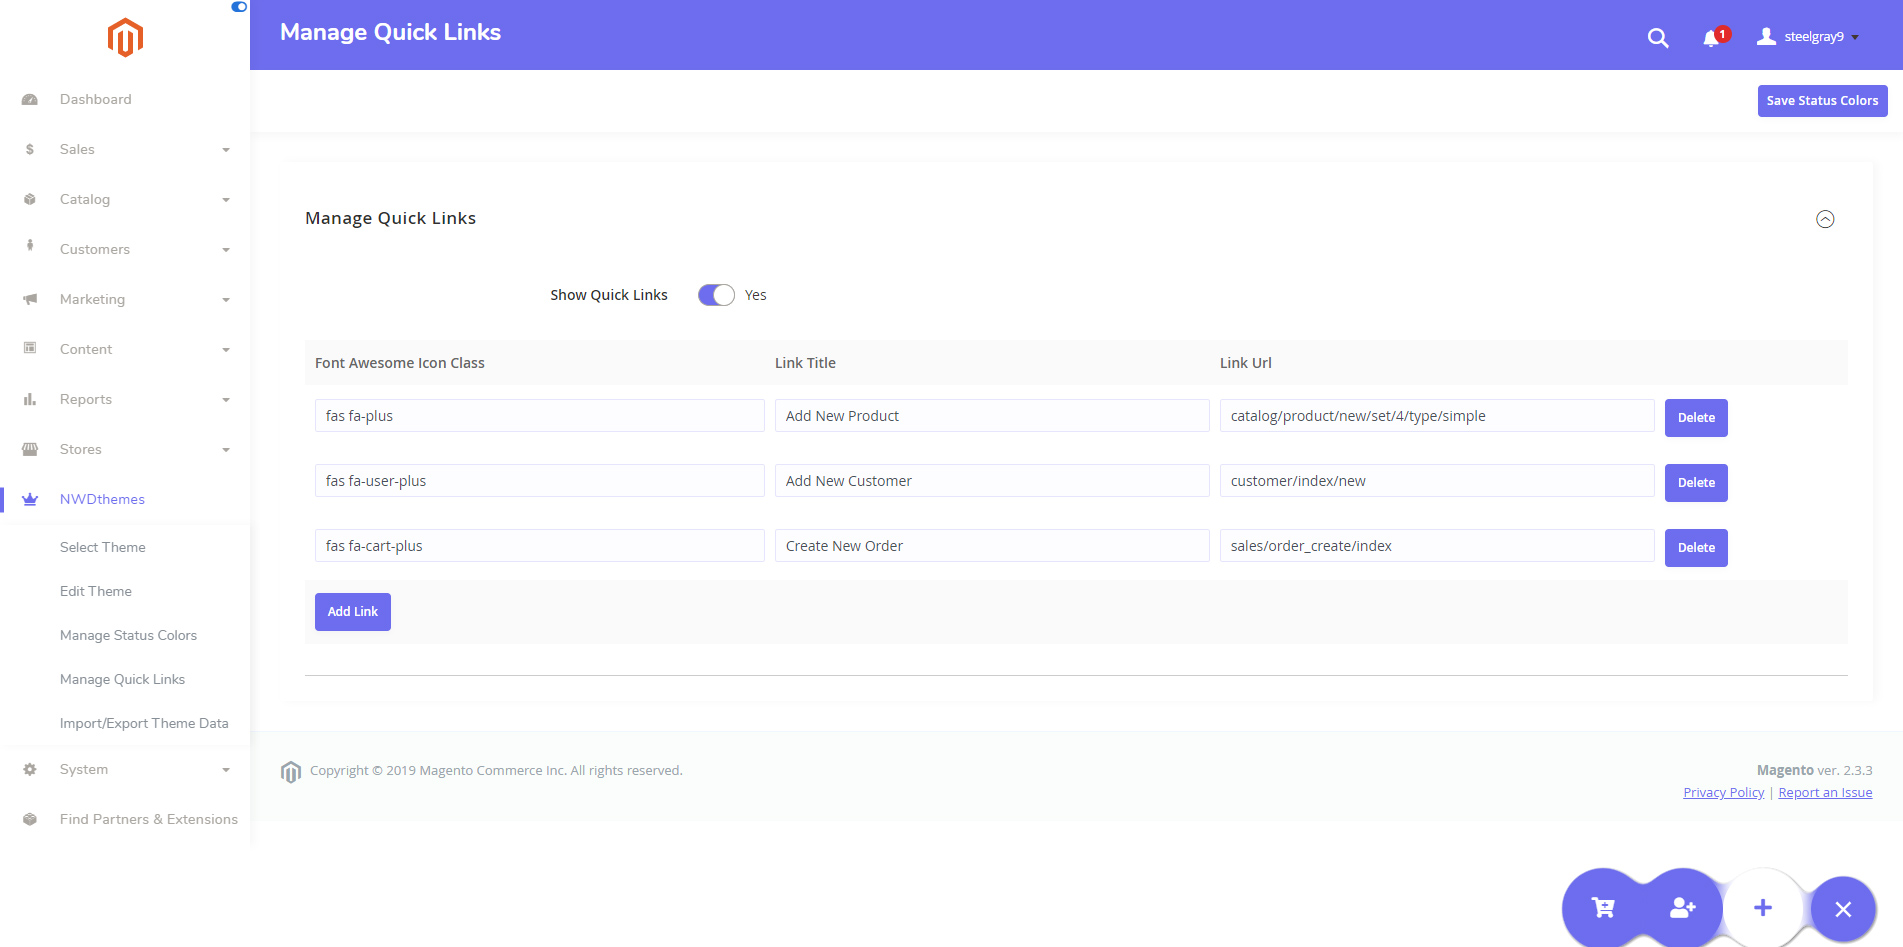
Task: Click the 'fas fa-cart-plus' icon class field
Action: click(x=540, y=546)
